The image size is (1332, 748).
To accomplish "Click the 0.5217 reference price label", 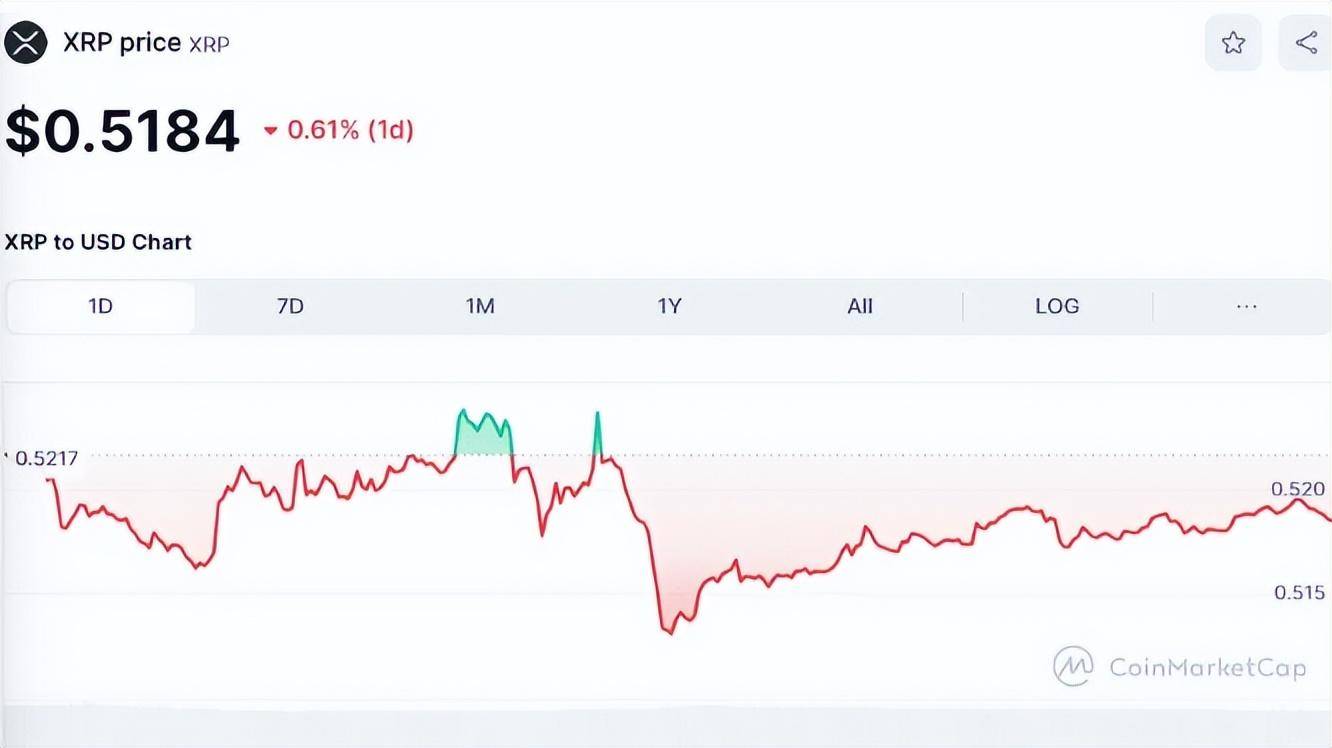I will 46,458.
